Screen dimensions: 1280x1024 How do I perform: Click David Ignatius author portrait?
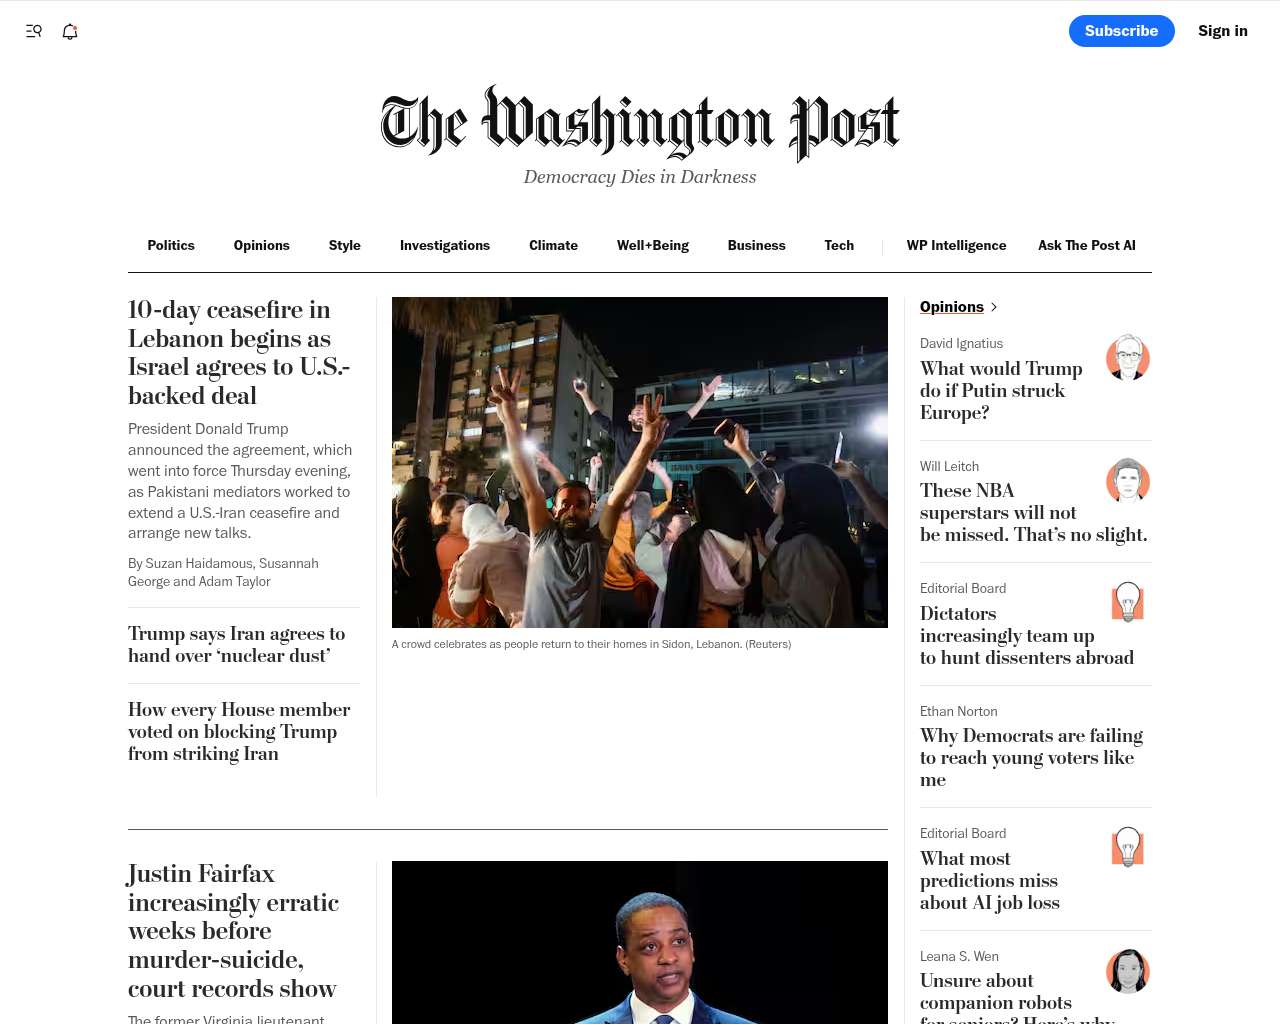(1128, 358)
